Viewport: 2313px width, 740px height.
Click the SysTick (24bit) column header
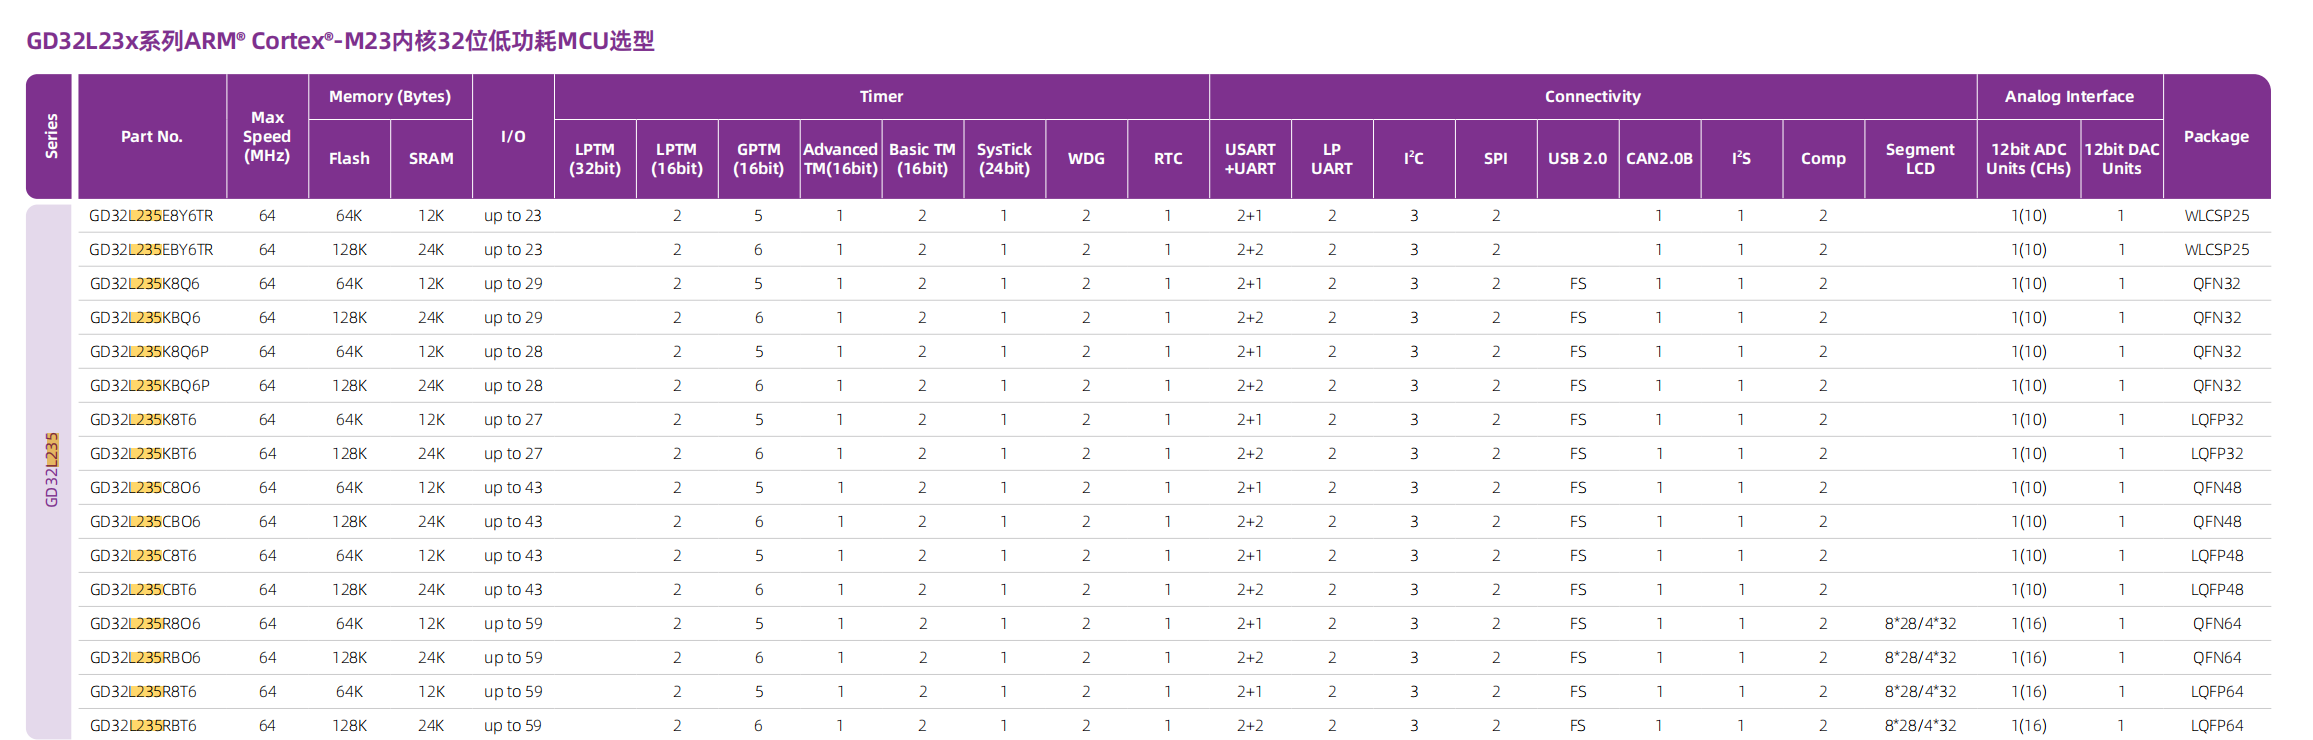(x=1004, y=159)
